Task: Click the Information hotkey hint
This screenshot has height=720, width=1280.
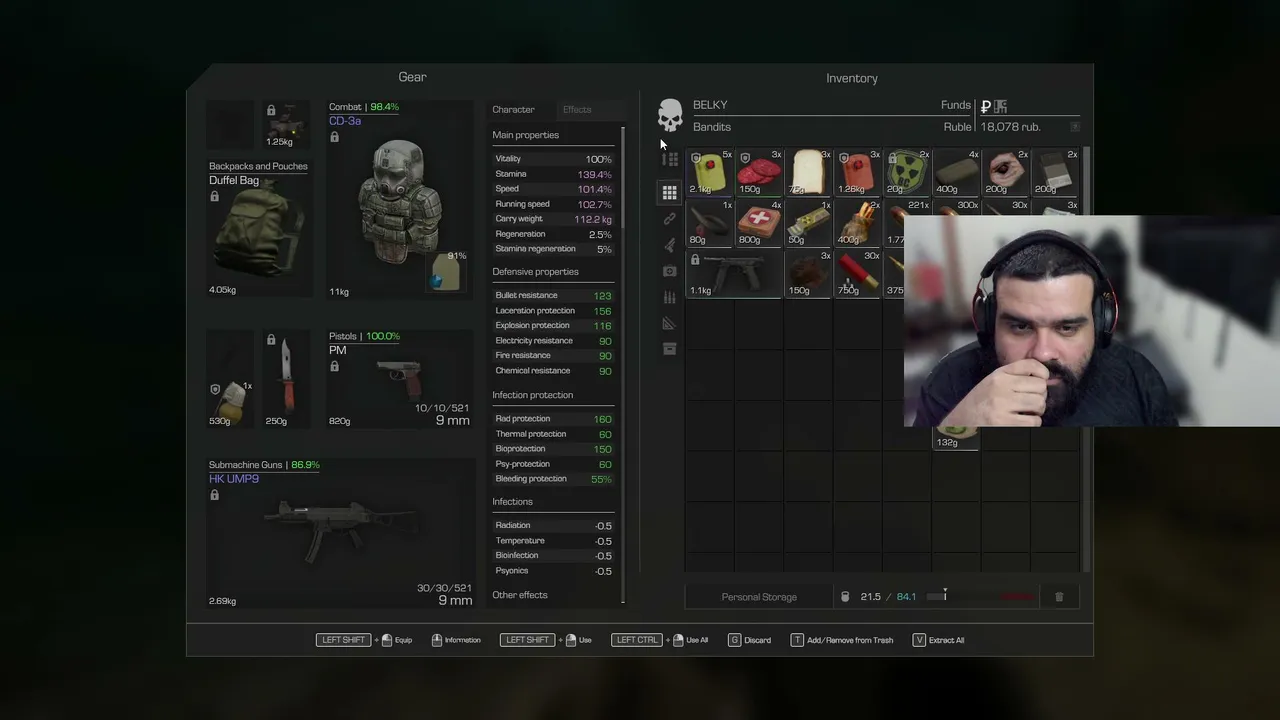Action: coord(456,640)
